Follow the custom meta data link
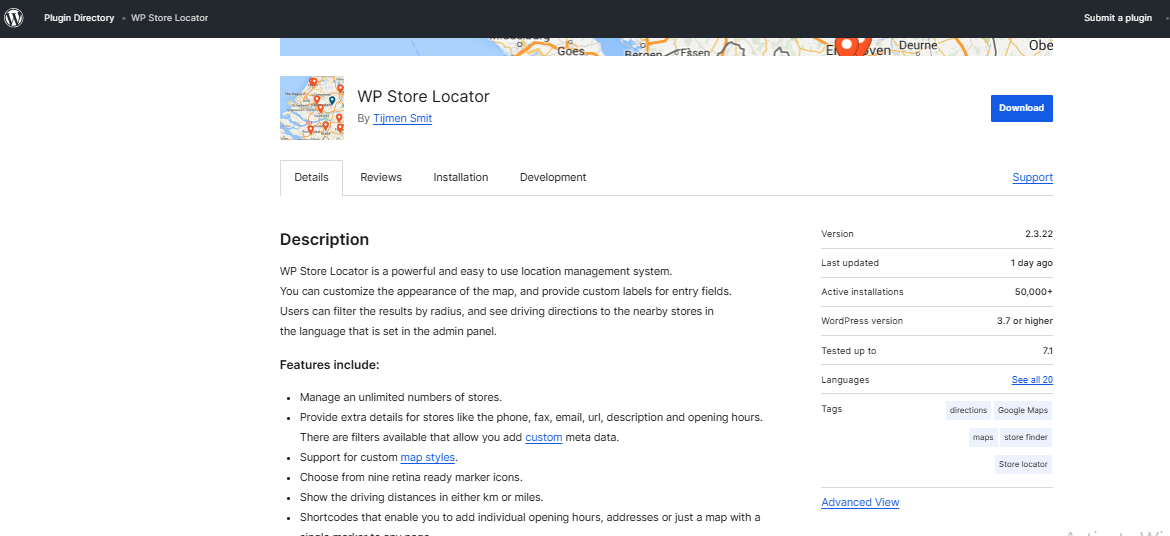Viewport: 1170px width, 536px height. pos(543,437)
